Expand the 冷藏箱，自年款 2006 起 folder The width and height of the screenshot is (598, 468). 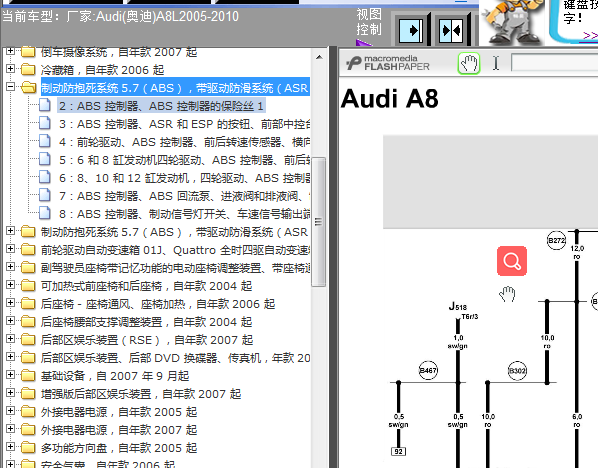(x=11, y=69)
